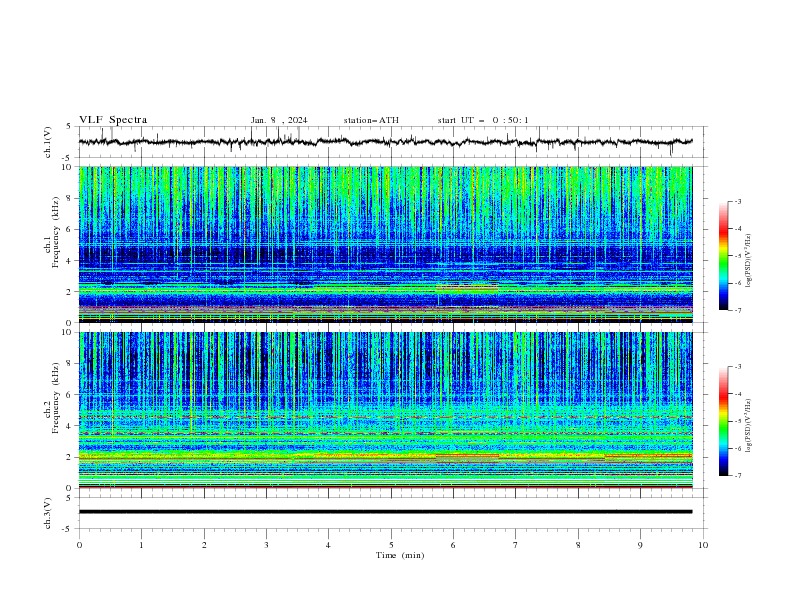
Task: Click the ch.3(V) axis label
Action: click(x=48, y=513)
